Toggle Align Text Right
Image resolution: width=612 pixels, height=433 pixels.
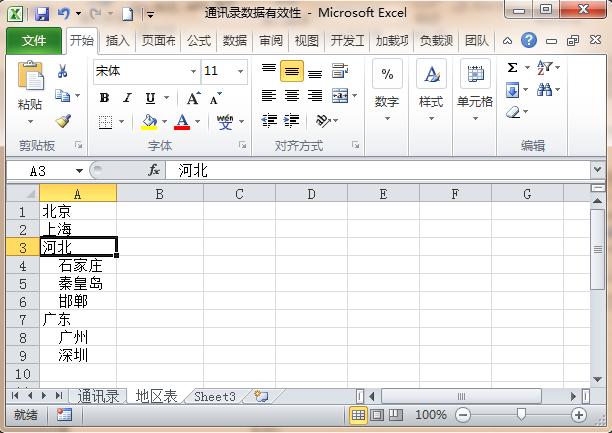pyautogui.click(x=315, y=96)
